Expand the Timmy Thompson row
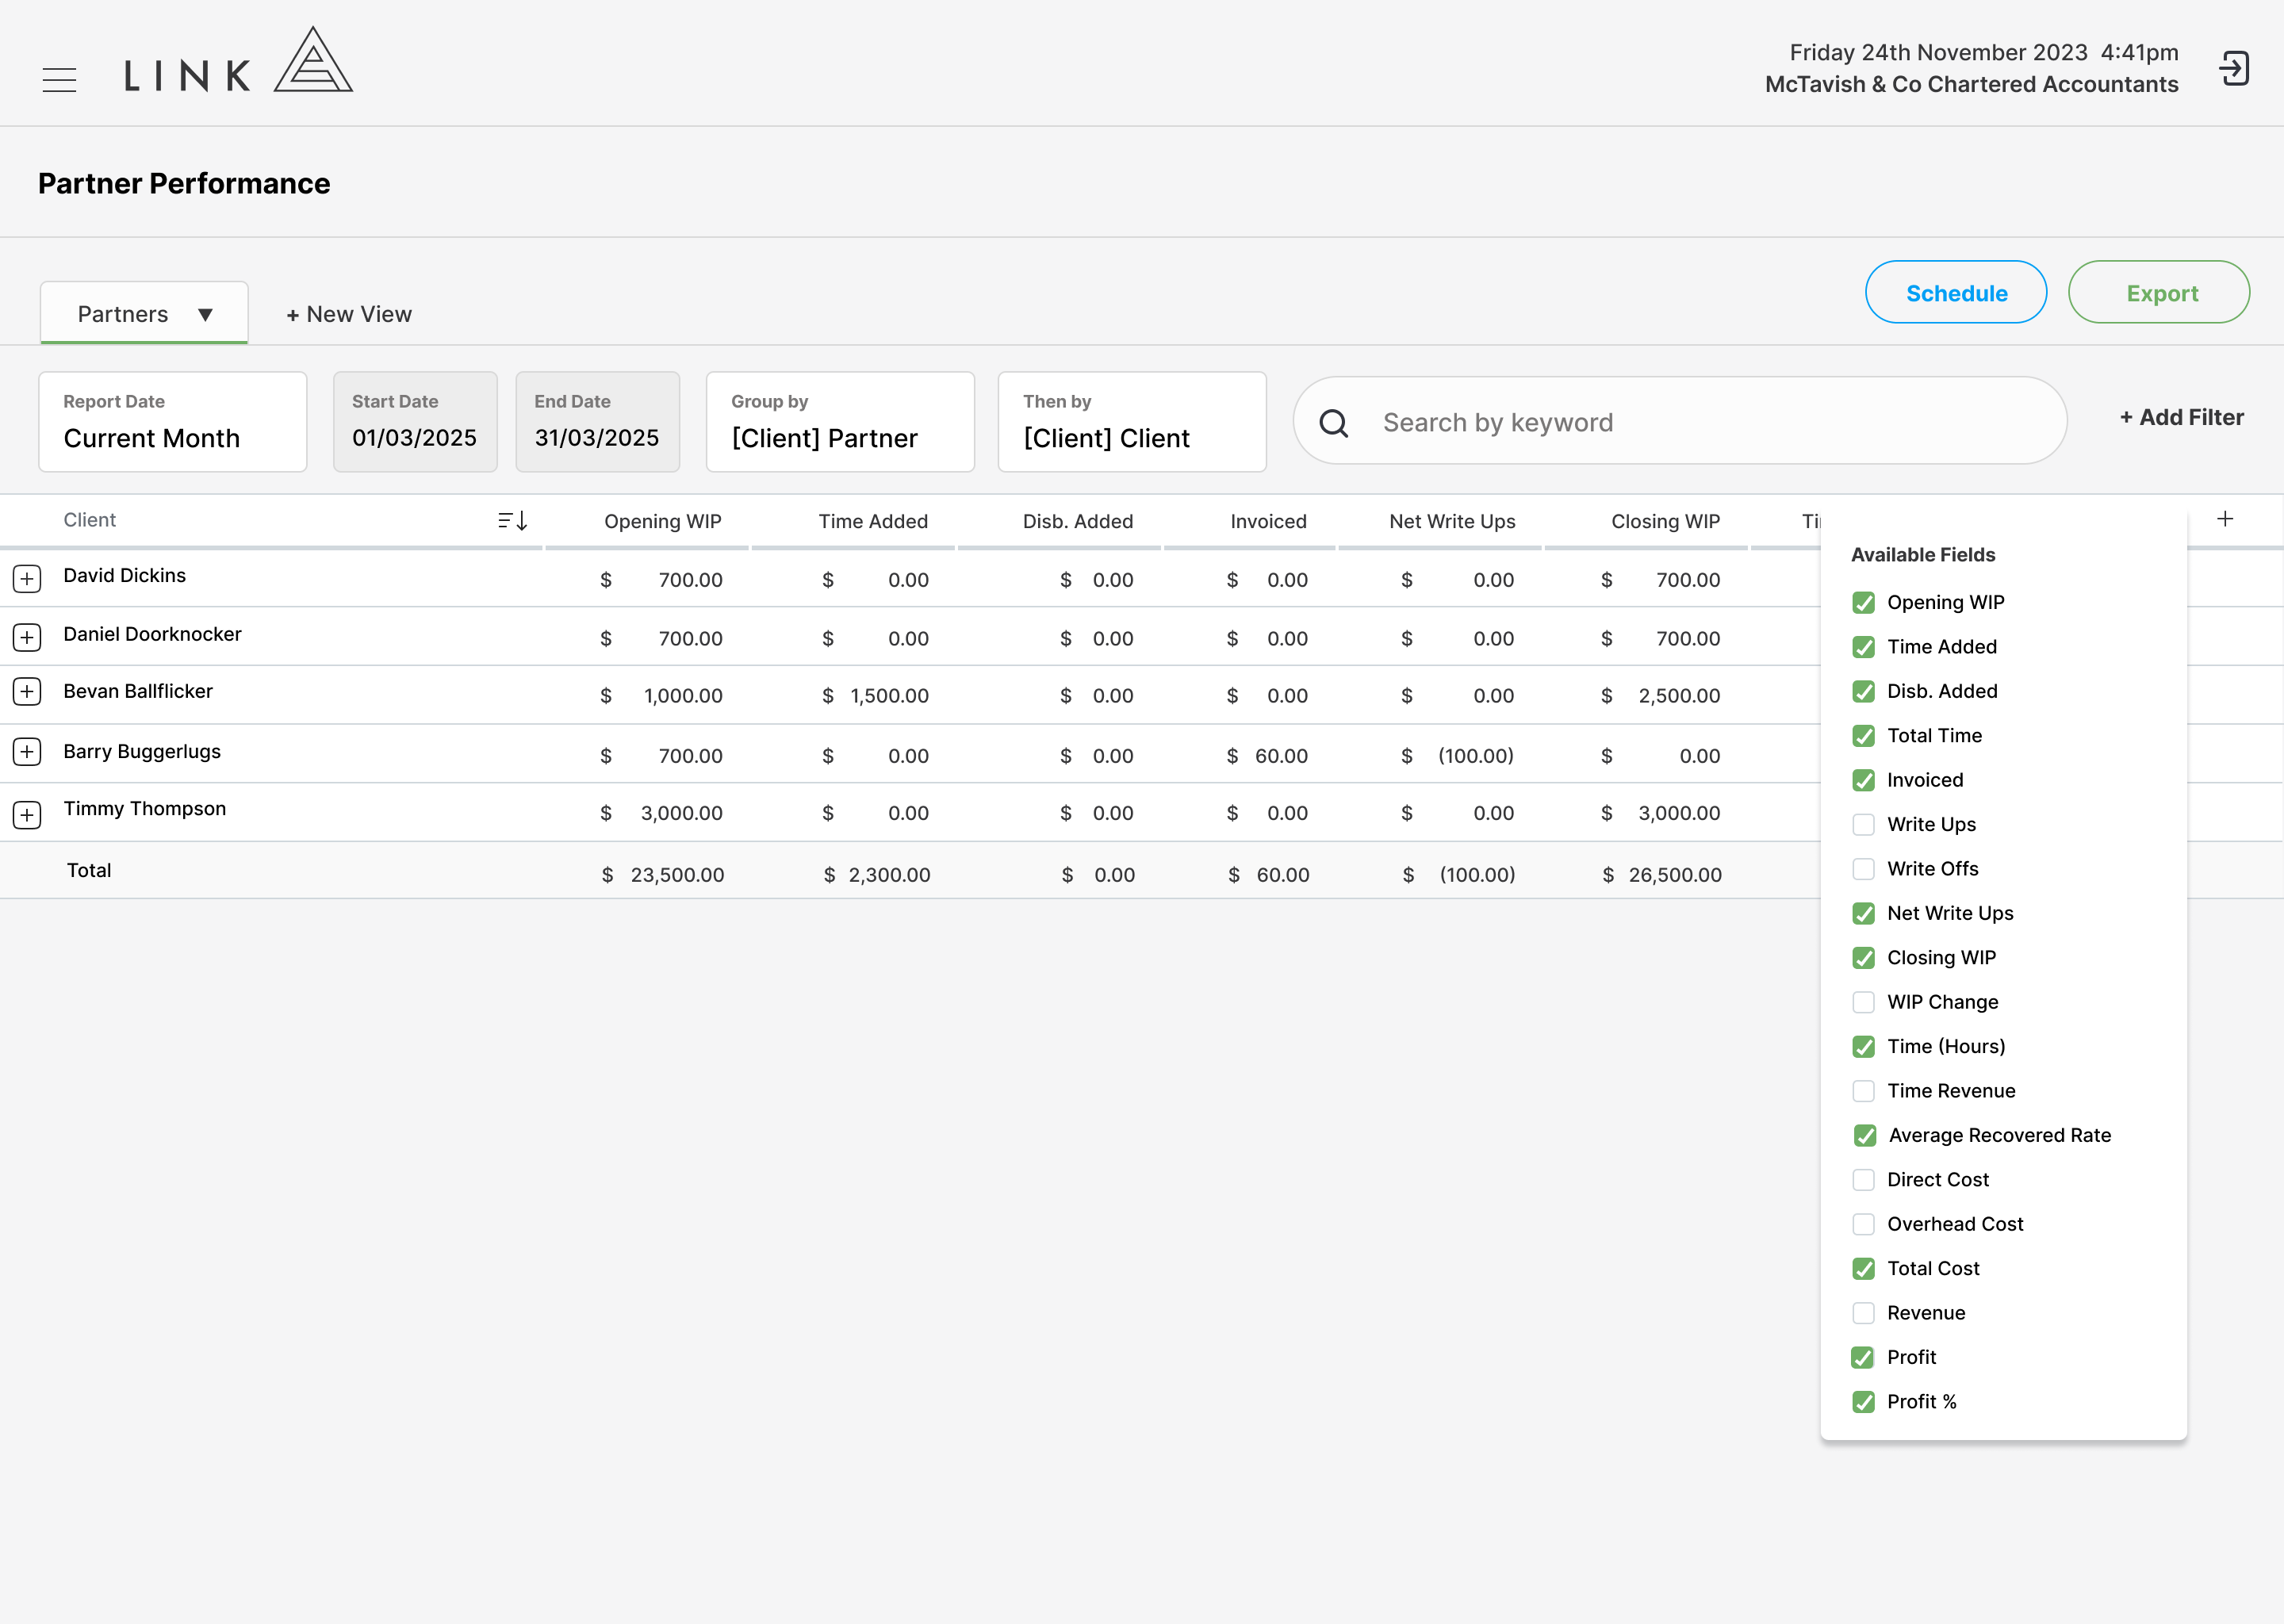Viewport: 2284px width, 1624px height. pyautogui.click(x=27, y=814)
